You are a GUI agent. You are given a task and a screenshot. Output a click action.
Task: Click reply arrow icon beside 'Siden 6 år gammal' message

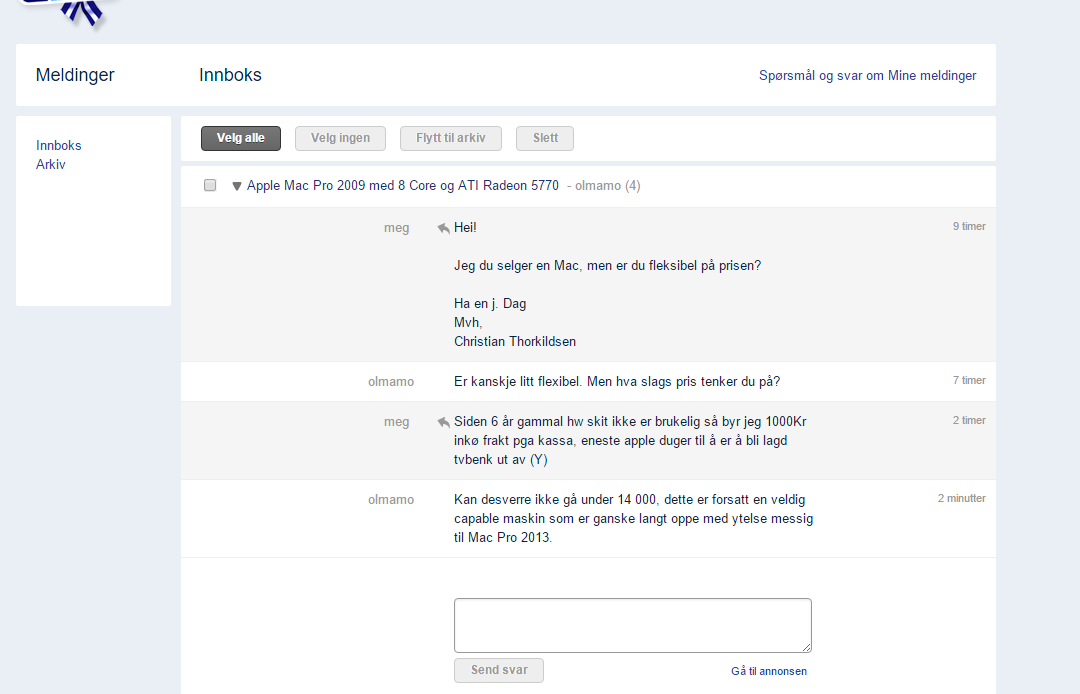pyautogui.click(x=444, y=423)
